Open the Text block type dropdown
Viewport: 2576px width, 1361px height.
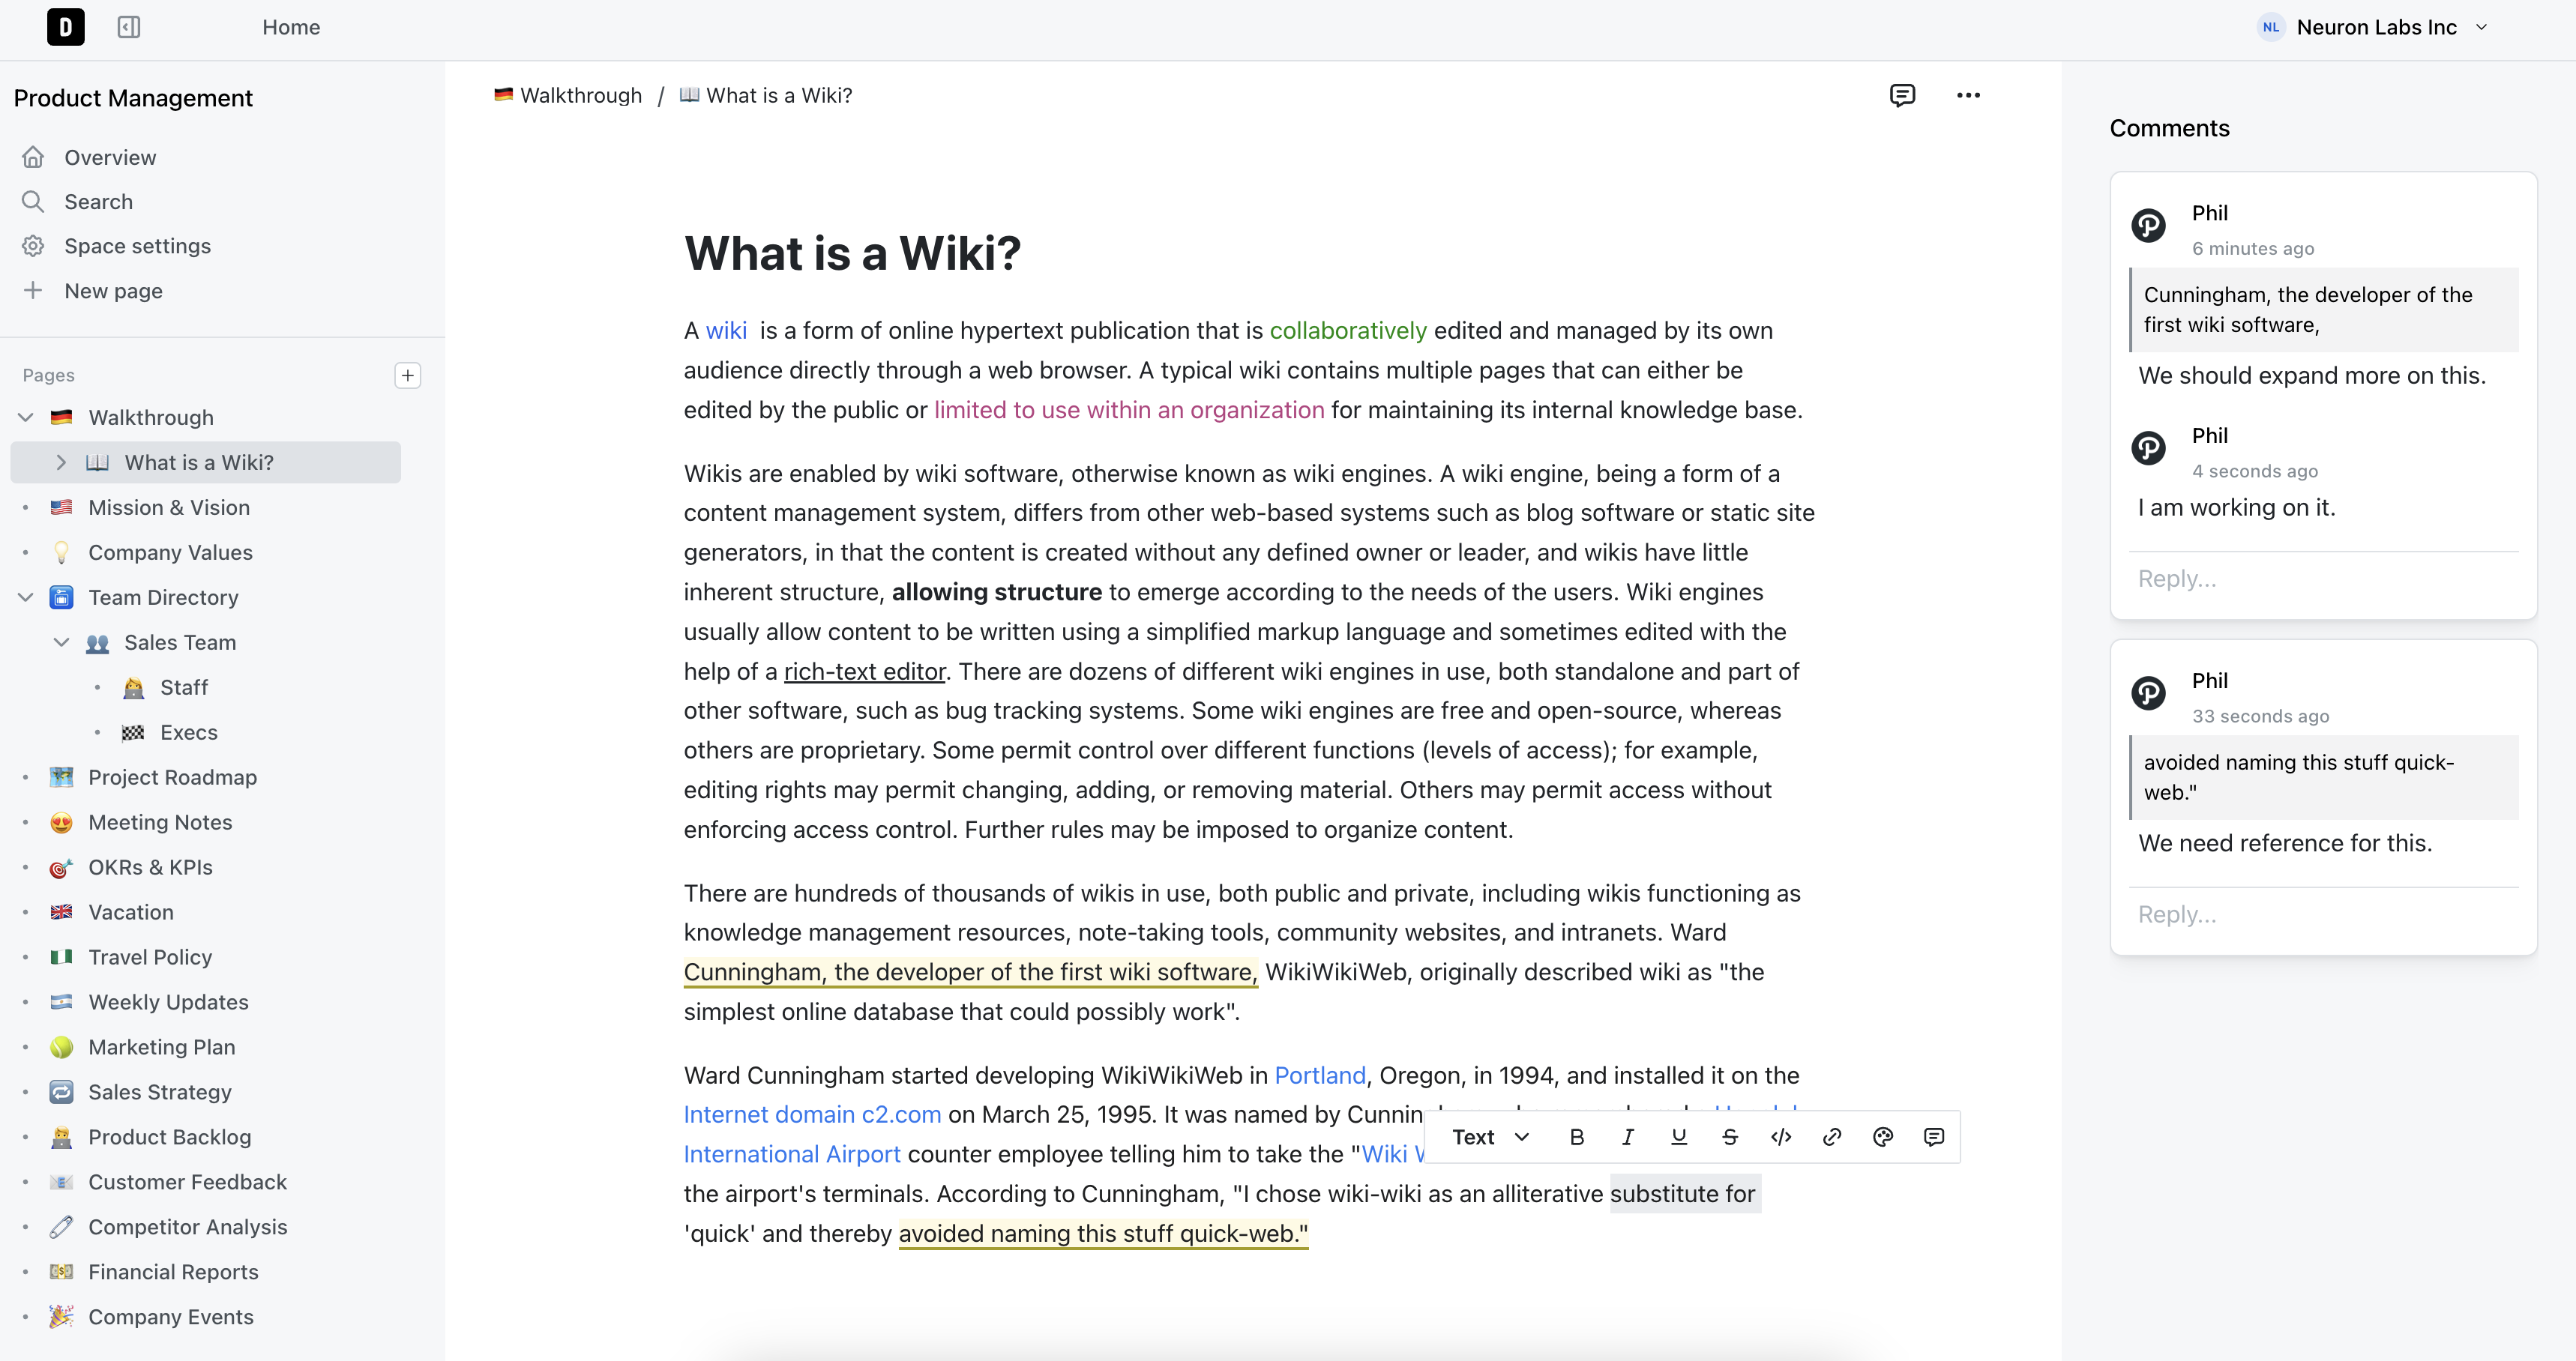pyautogui.click(x=1490, y=1137)
